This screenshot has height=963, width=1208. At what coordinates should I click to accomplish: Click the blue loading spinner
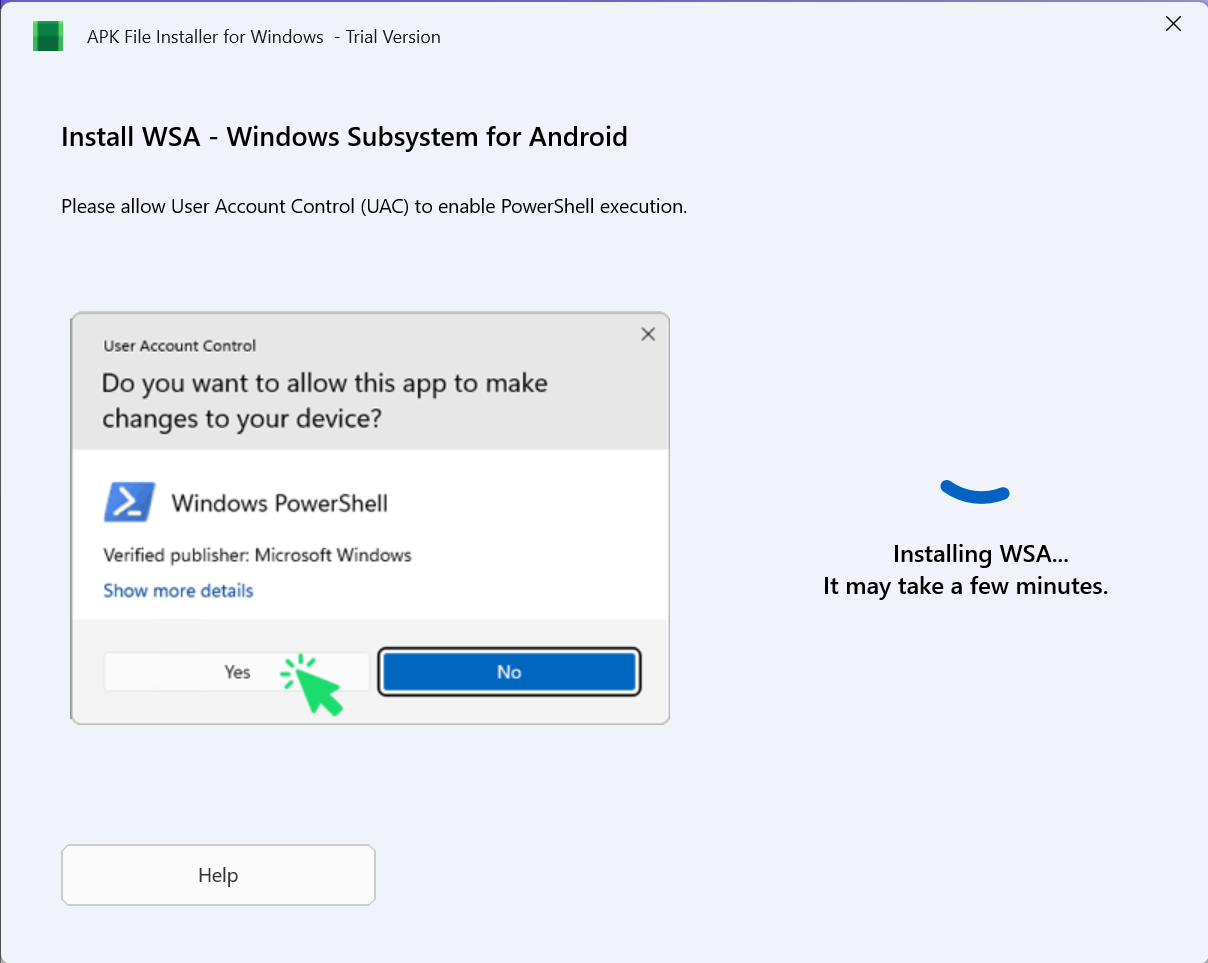pos(975,490)
